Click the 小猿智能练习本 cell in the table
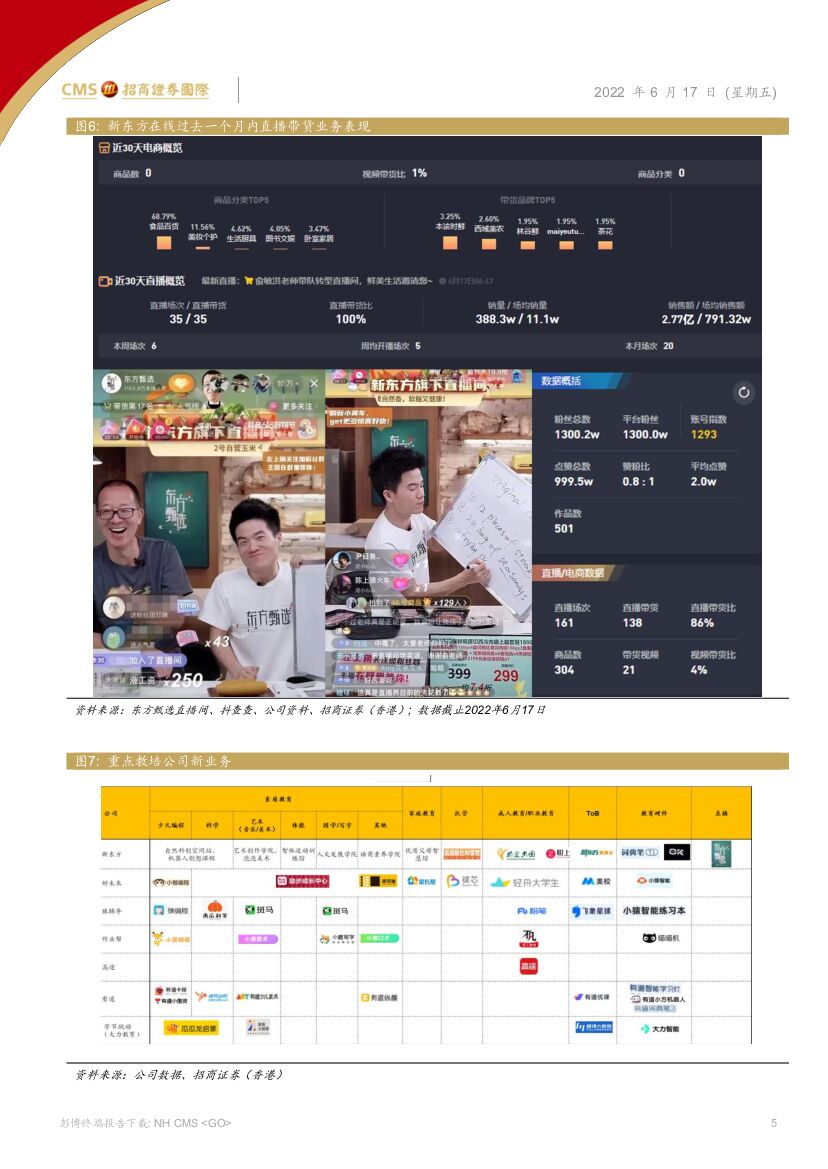This screenshot has height=1169, width=828. [x=654, y=910]
